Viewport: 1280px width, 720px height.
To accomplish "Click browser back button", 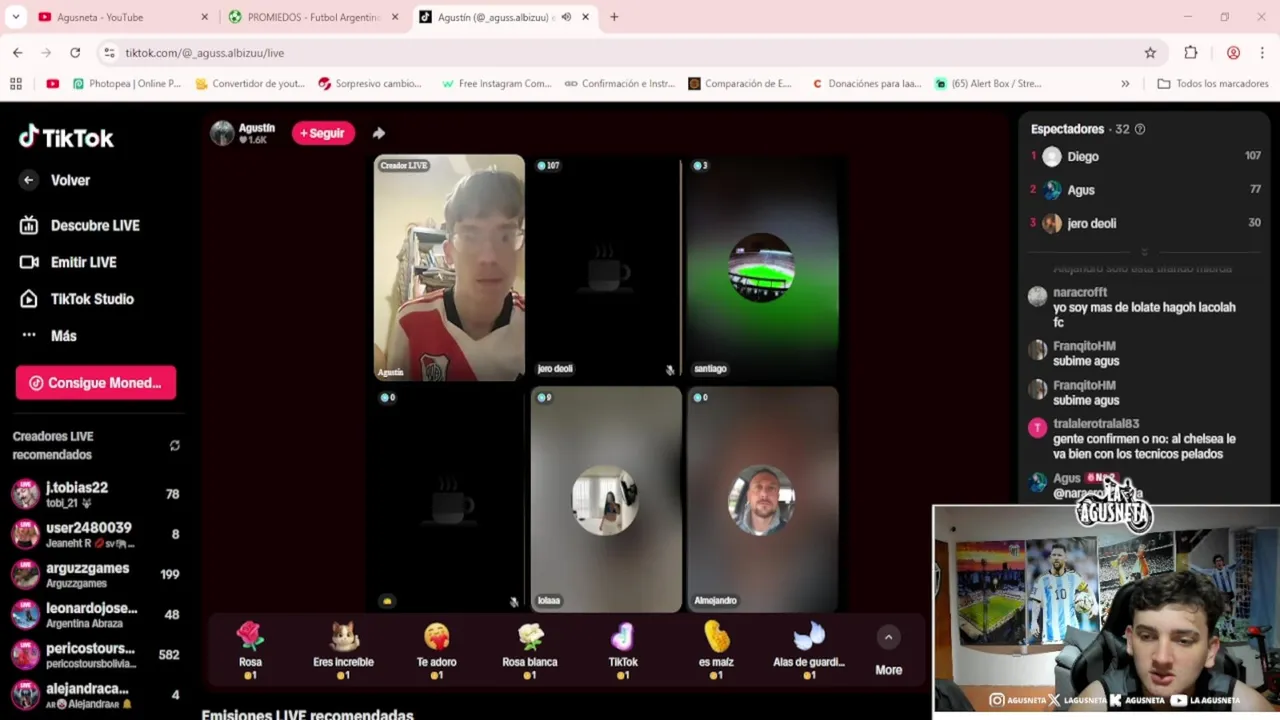I will [17, 53].
